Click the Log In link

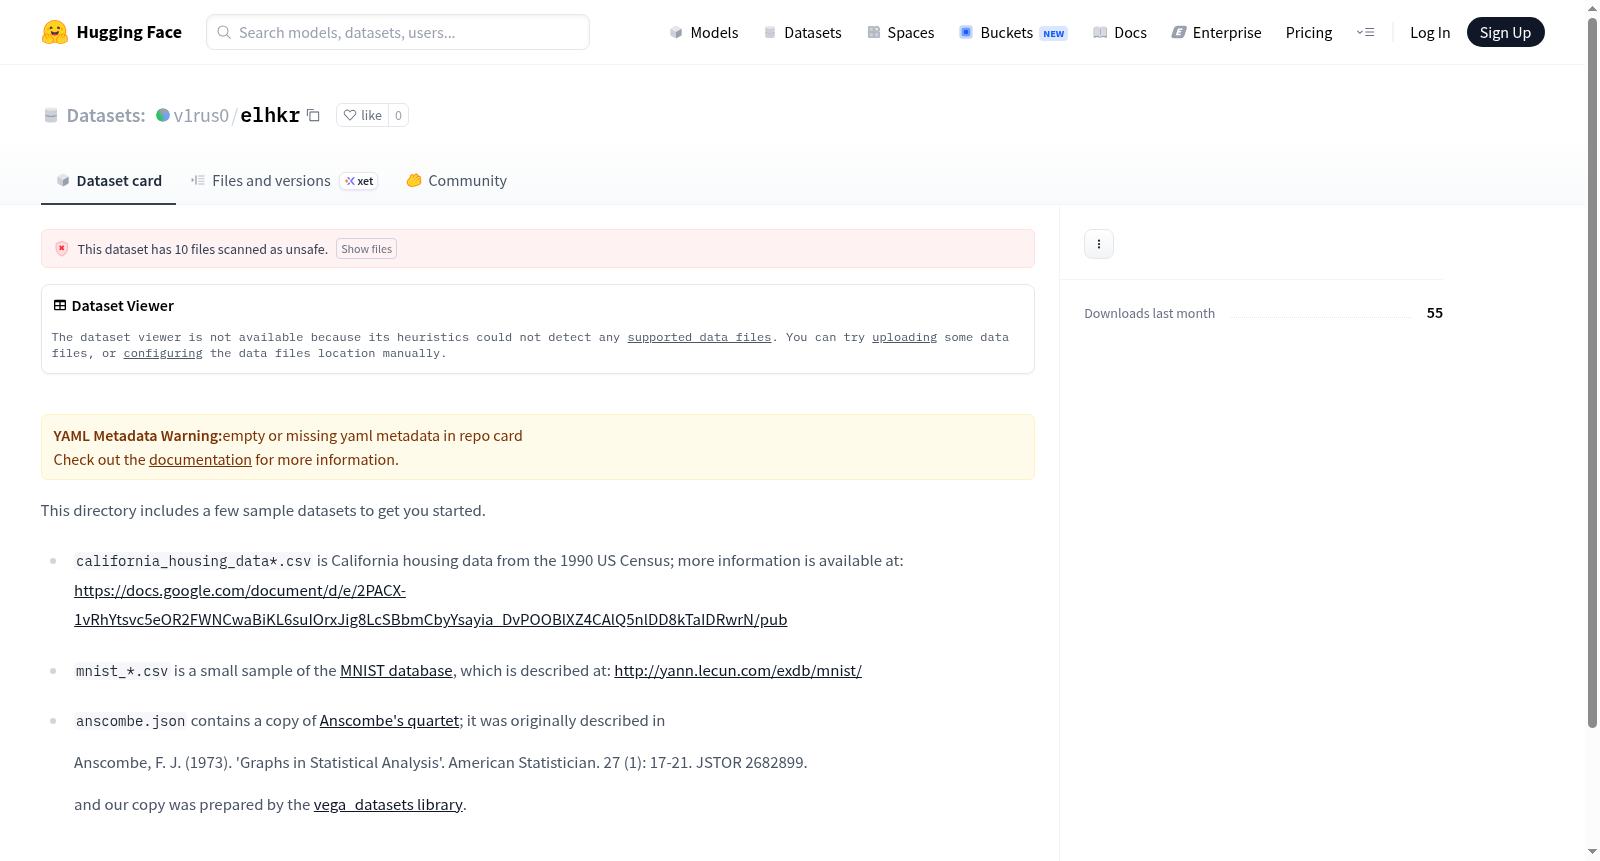coord(1430,32)
